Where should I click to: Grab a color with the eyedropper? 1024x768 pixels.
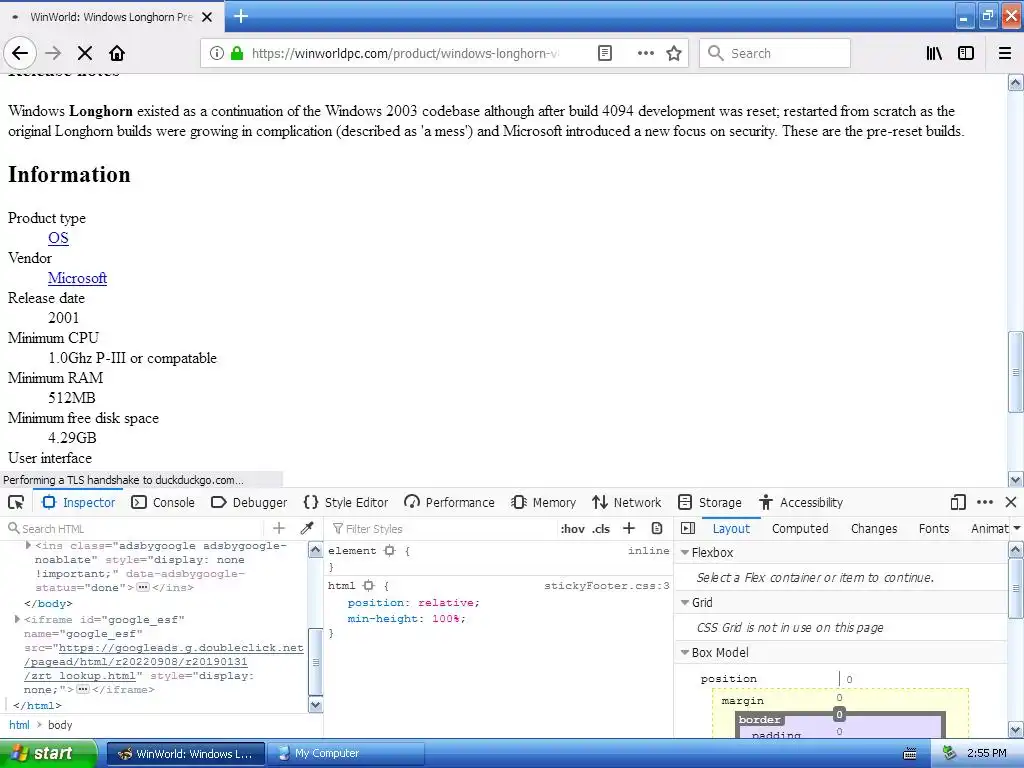pos(307,528)
